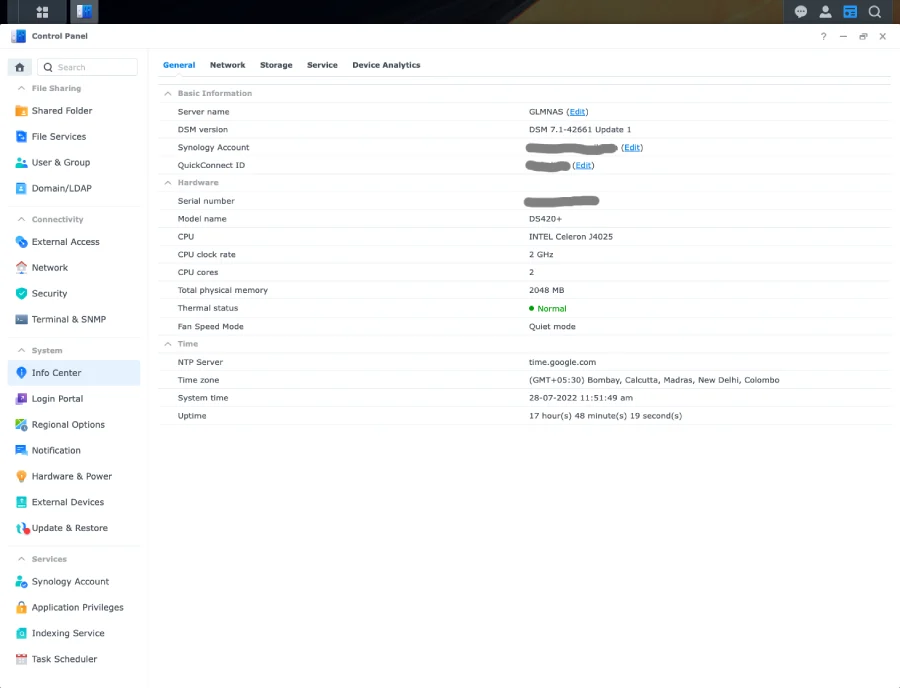Select Info Center in the sidebar

pos(74,373)
